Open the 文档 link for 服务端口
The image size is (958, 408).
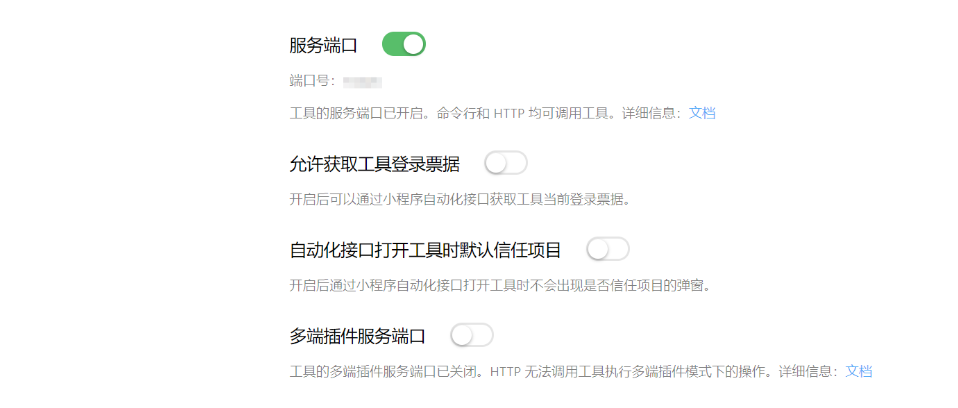(702, 113)
